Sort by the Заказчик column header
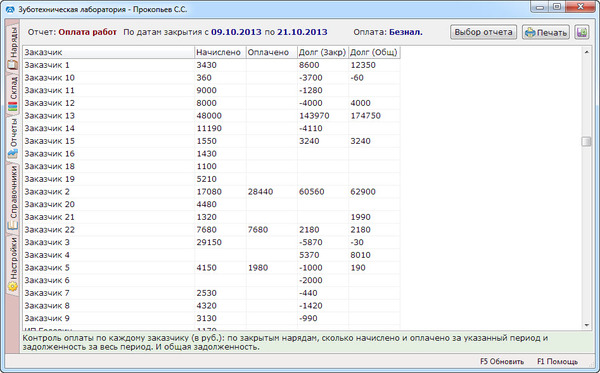 [109, 52]
